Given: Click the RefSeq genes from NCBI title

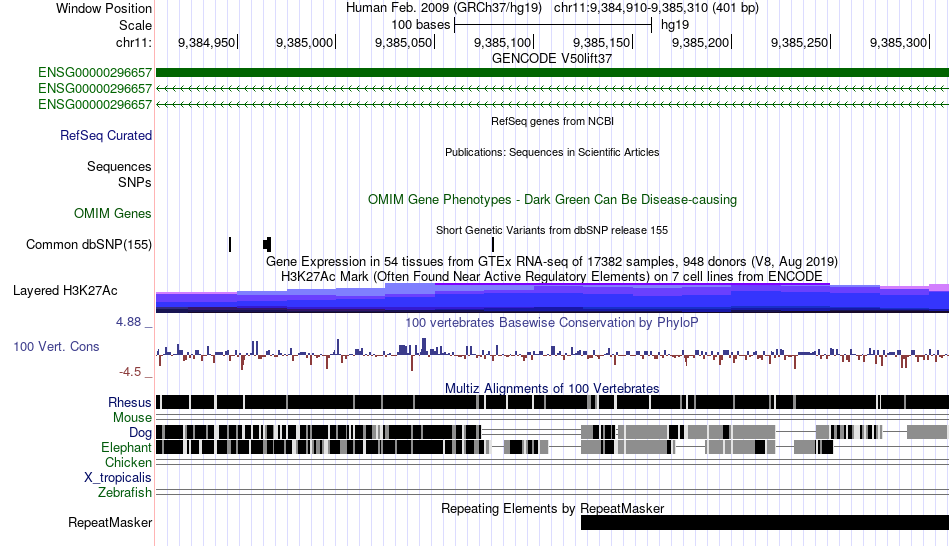Looking at the screenshot, I should pyautogui.click(x=552, y=121).
